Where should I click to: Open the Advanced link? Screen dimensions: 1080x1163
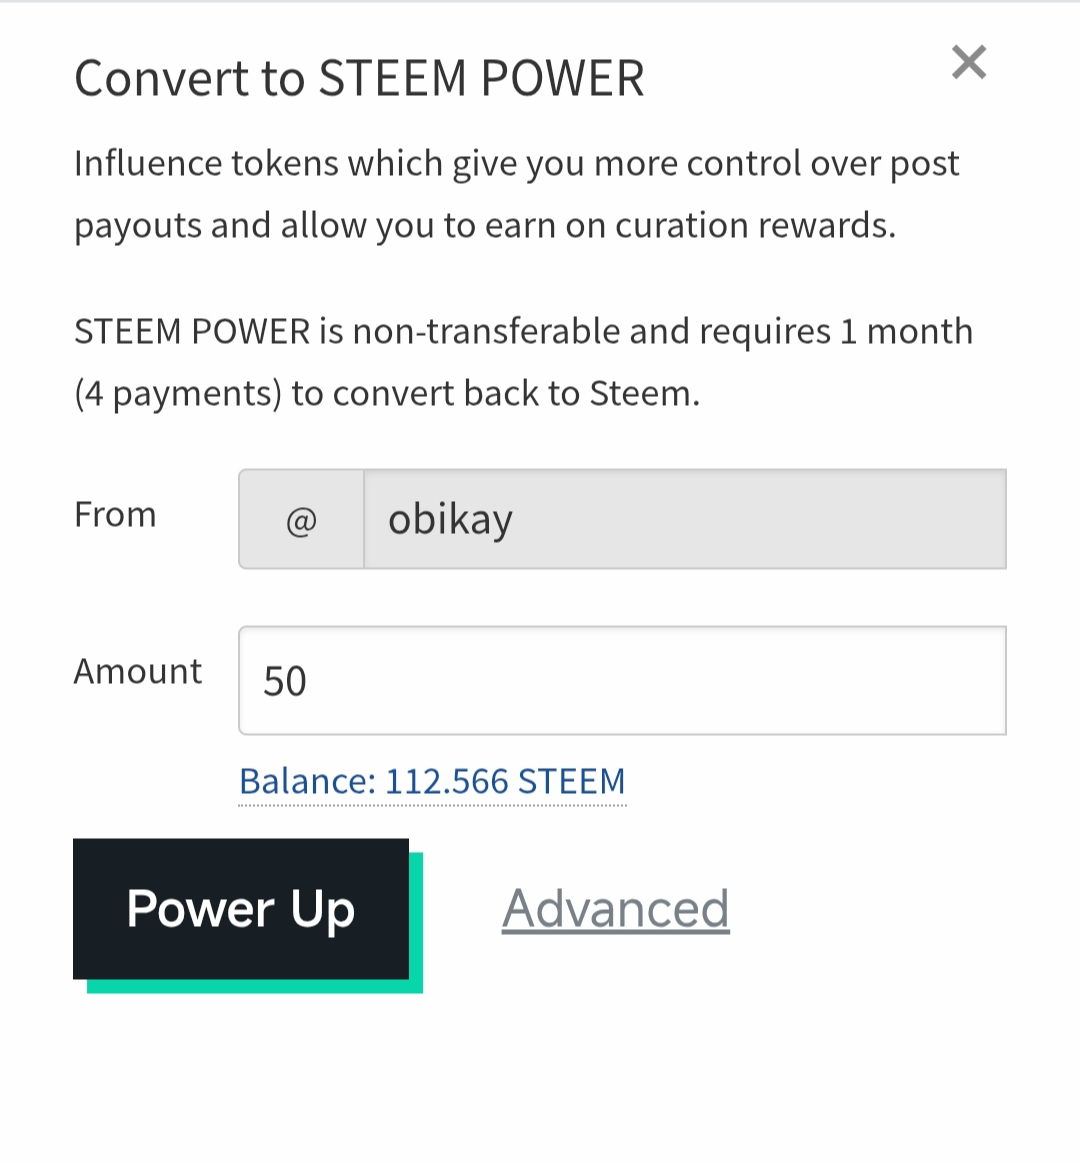pos(615,909)
